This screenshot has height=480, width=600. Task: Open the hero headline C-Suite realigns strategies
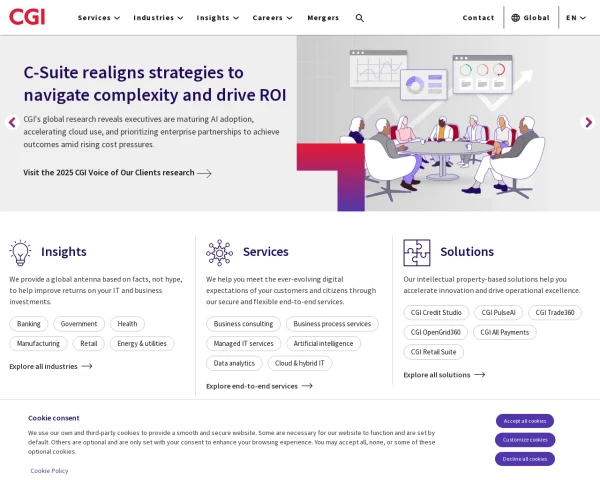(155, 83)
